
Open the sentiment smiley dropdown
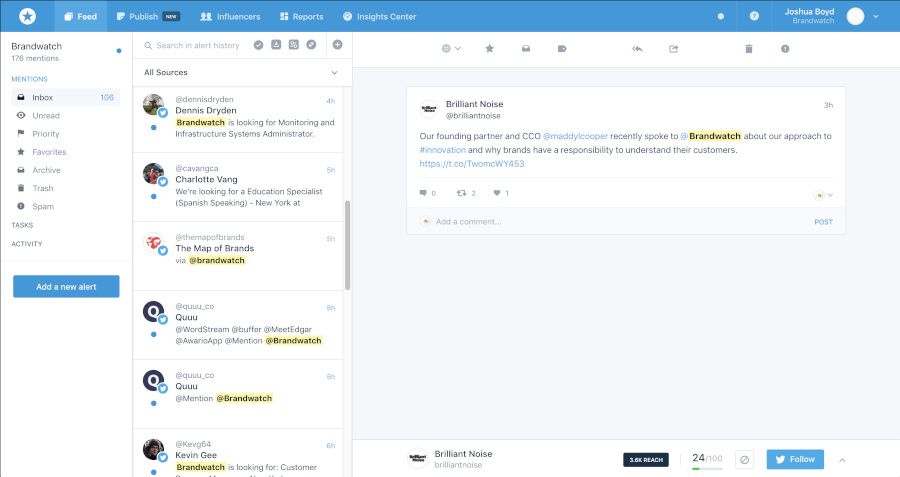pyautogui.click(x=451, y=48)
